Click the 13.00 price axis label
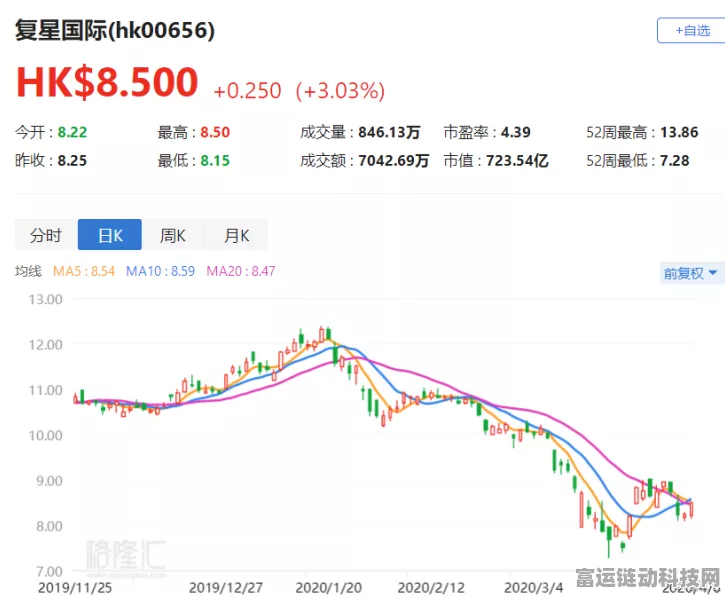This screenshot has height=596, width=725. [45, 299]
